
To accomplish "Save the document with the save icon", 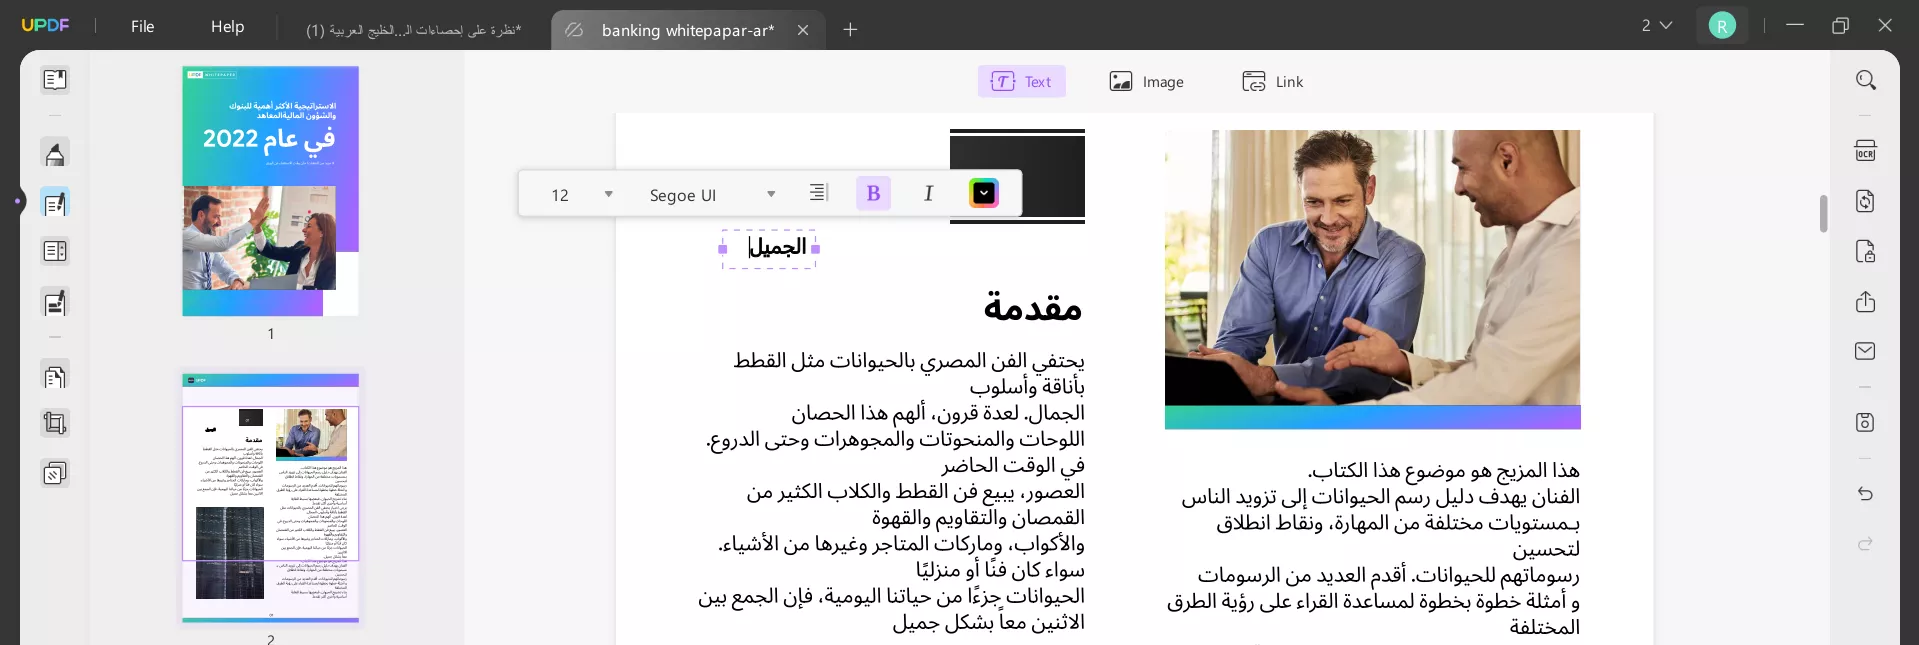I will click(x=1865, y=422).
